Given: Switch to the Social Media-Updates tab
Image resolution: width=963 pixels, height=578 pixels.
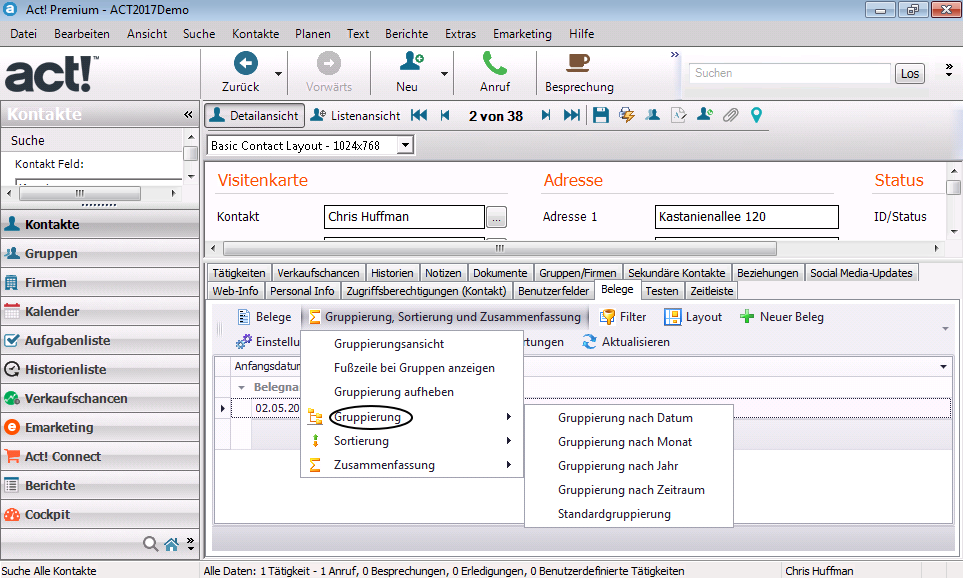Looking at the screenshot, I should [861, 273].
